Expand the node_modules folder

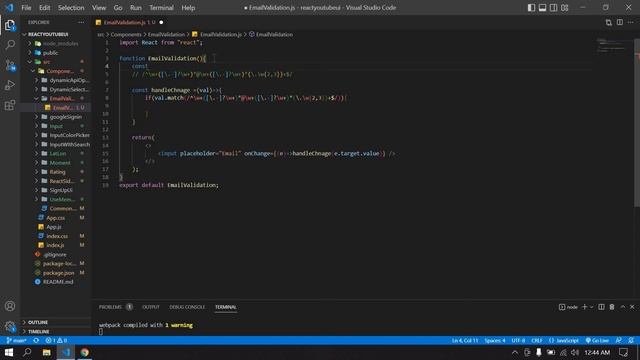click(x=56, y=44)
